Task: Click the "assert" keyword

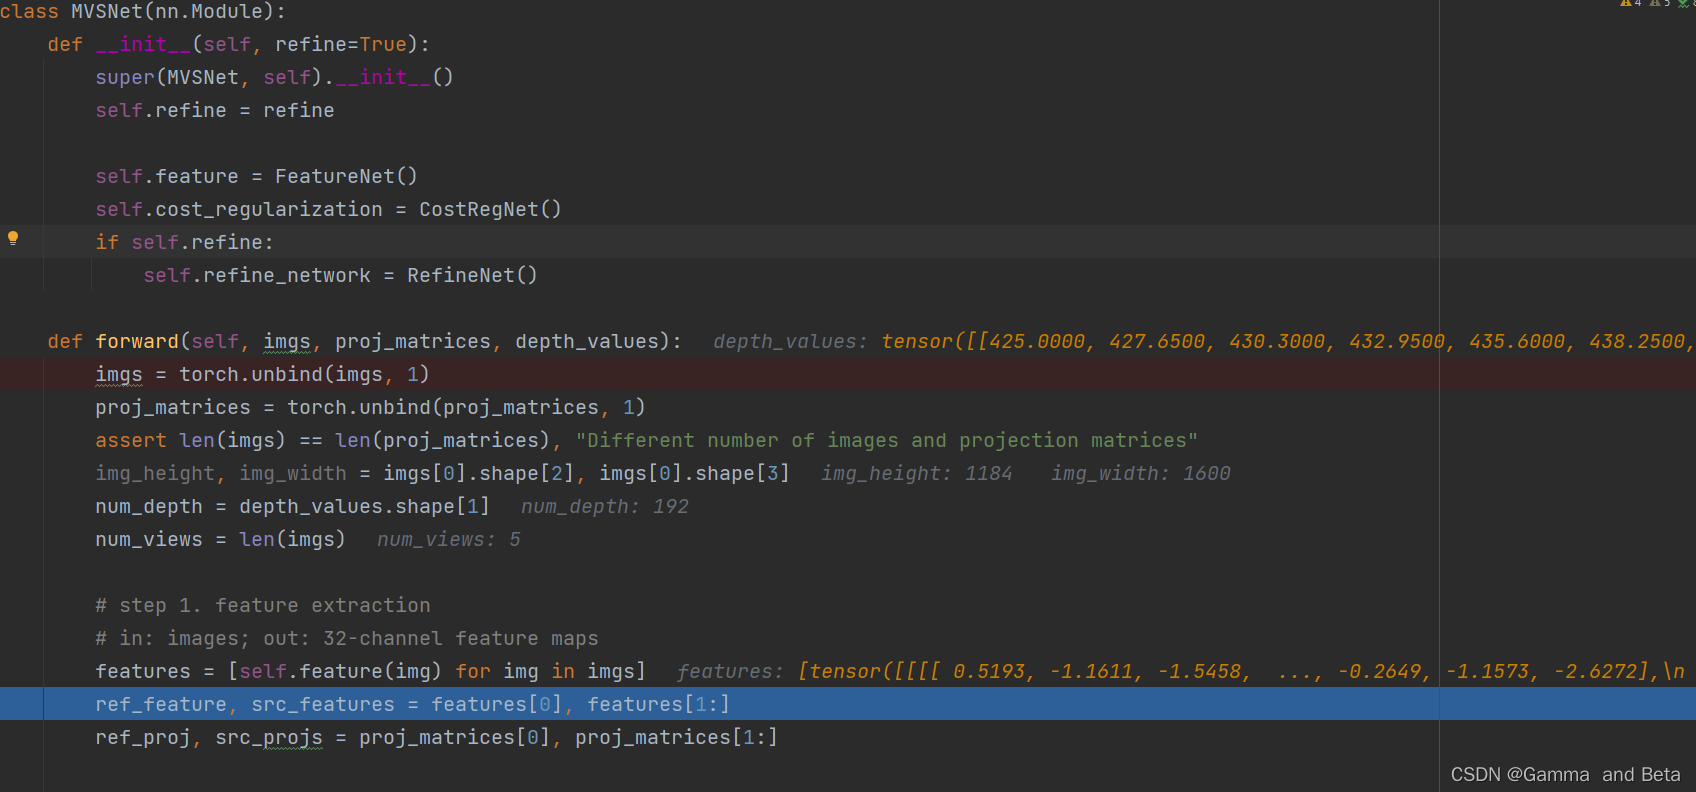Action: tap(131, 440)
